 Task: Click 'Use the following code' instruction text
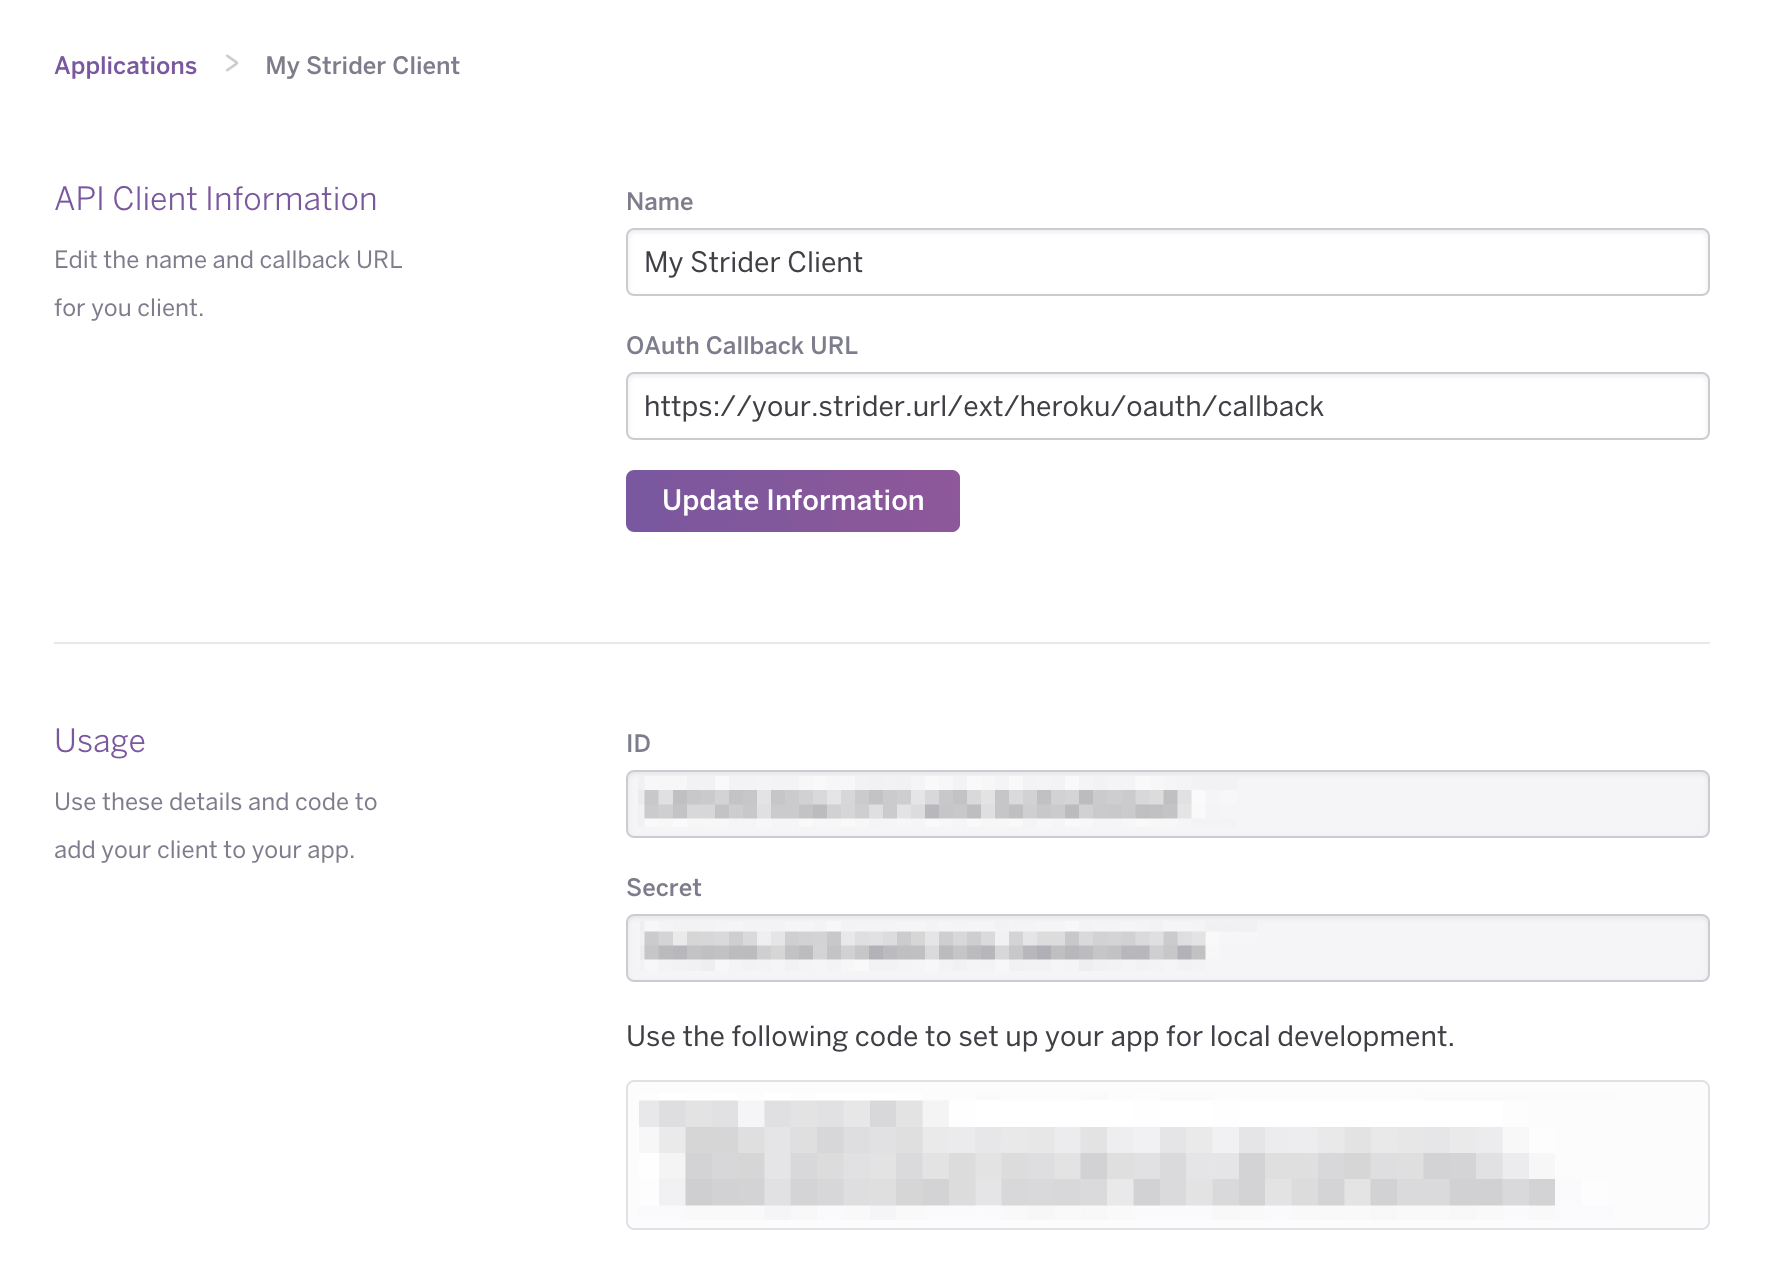pyautogui.click(x=1040, y=1037)
